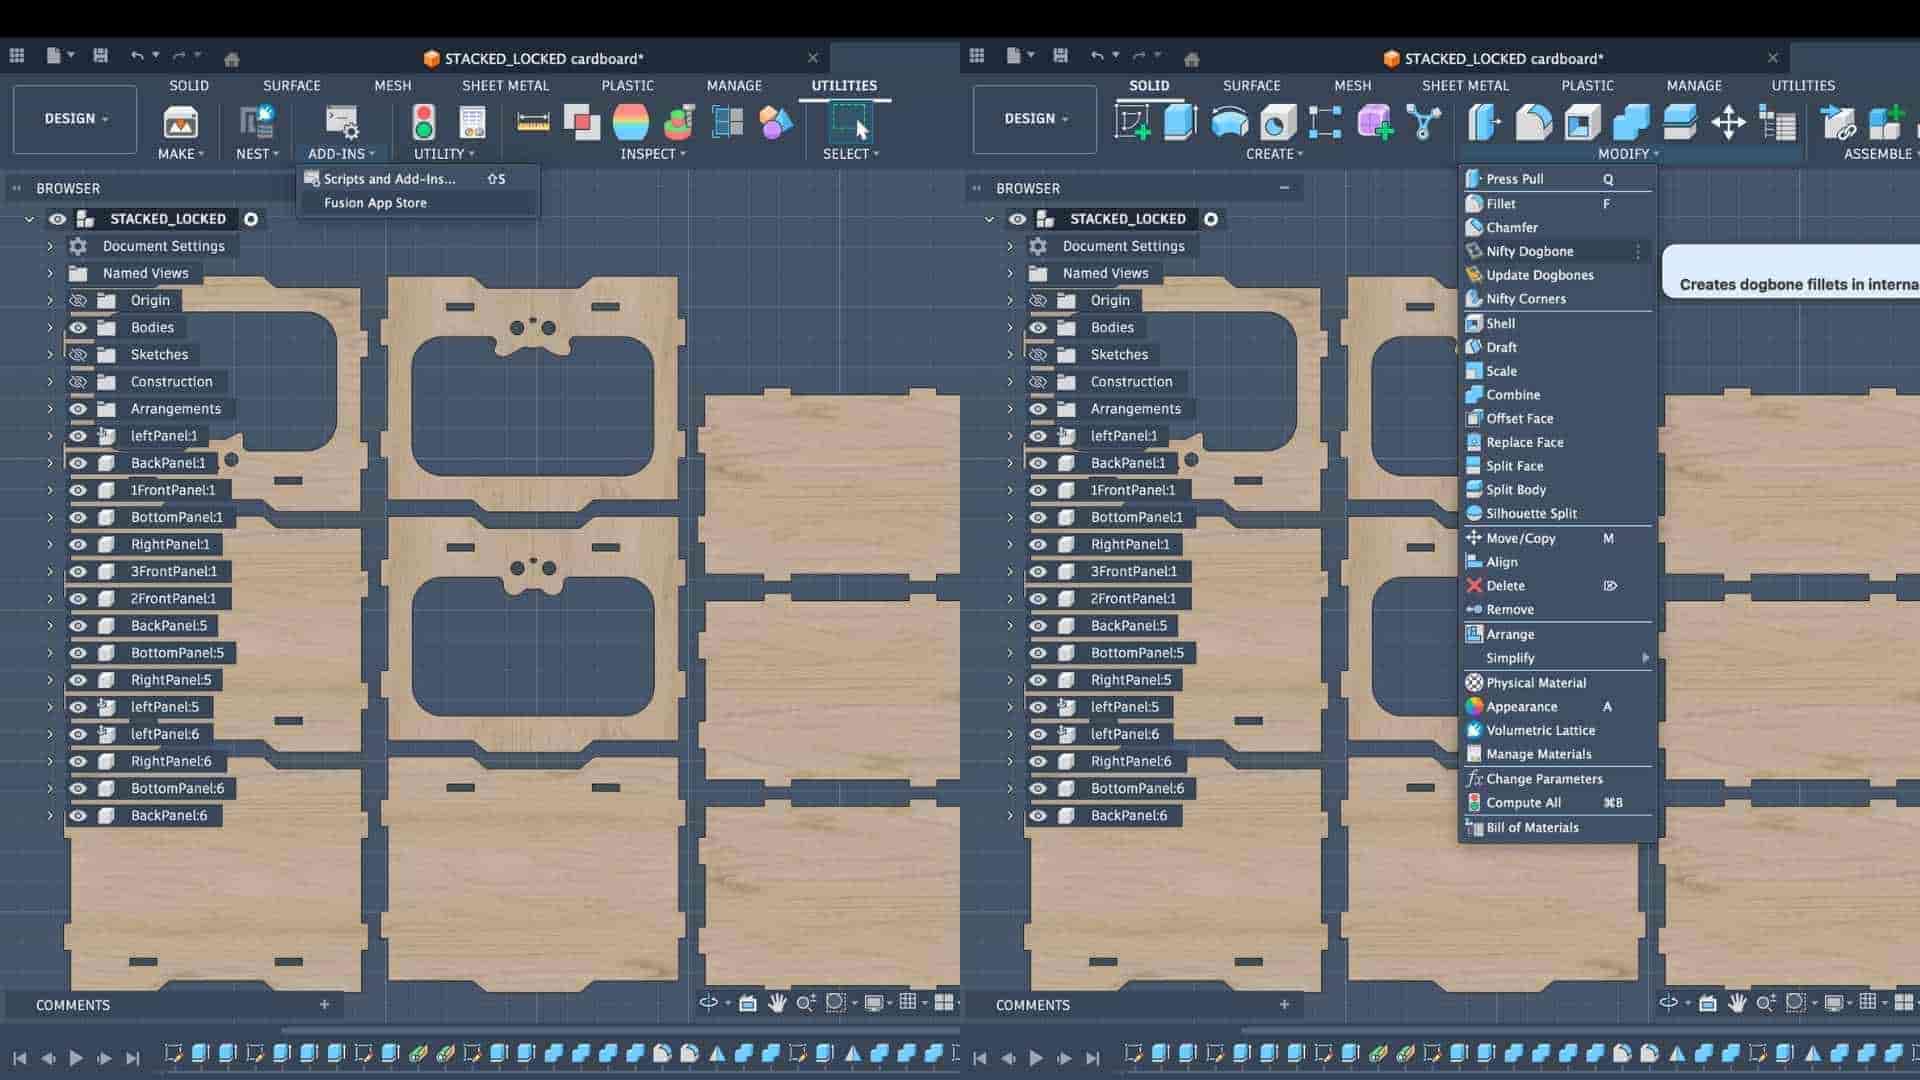
Task: Hide RightPanel:5 in right browser
Action: [1038, 680]
